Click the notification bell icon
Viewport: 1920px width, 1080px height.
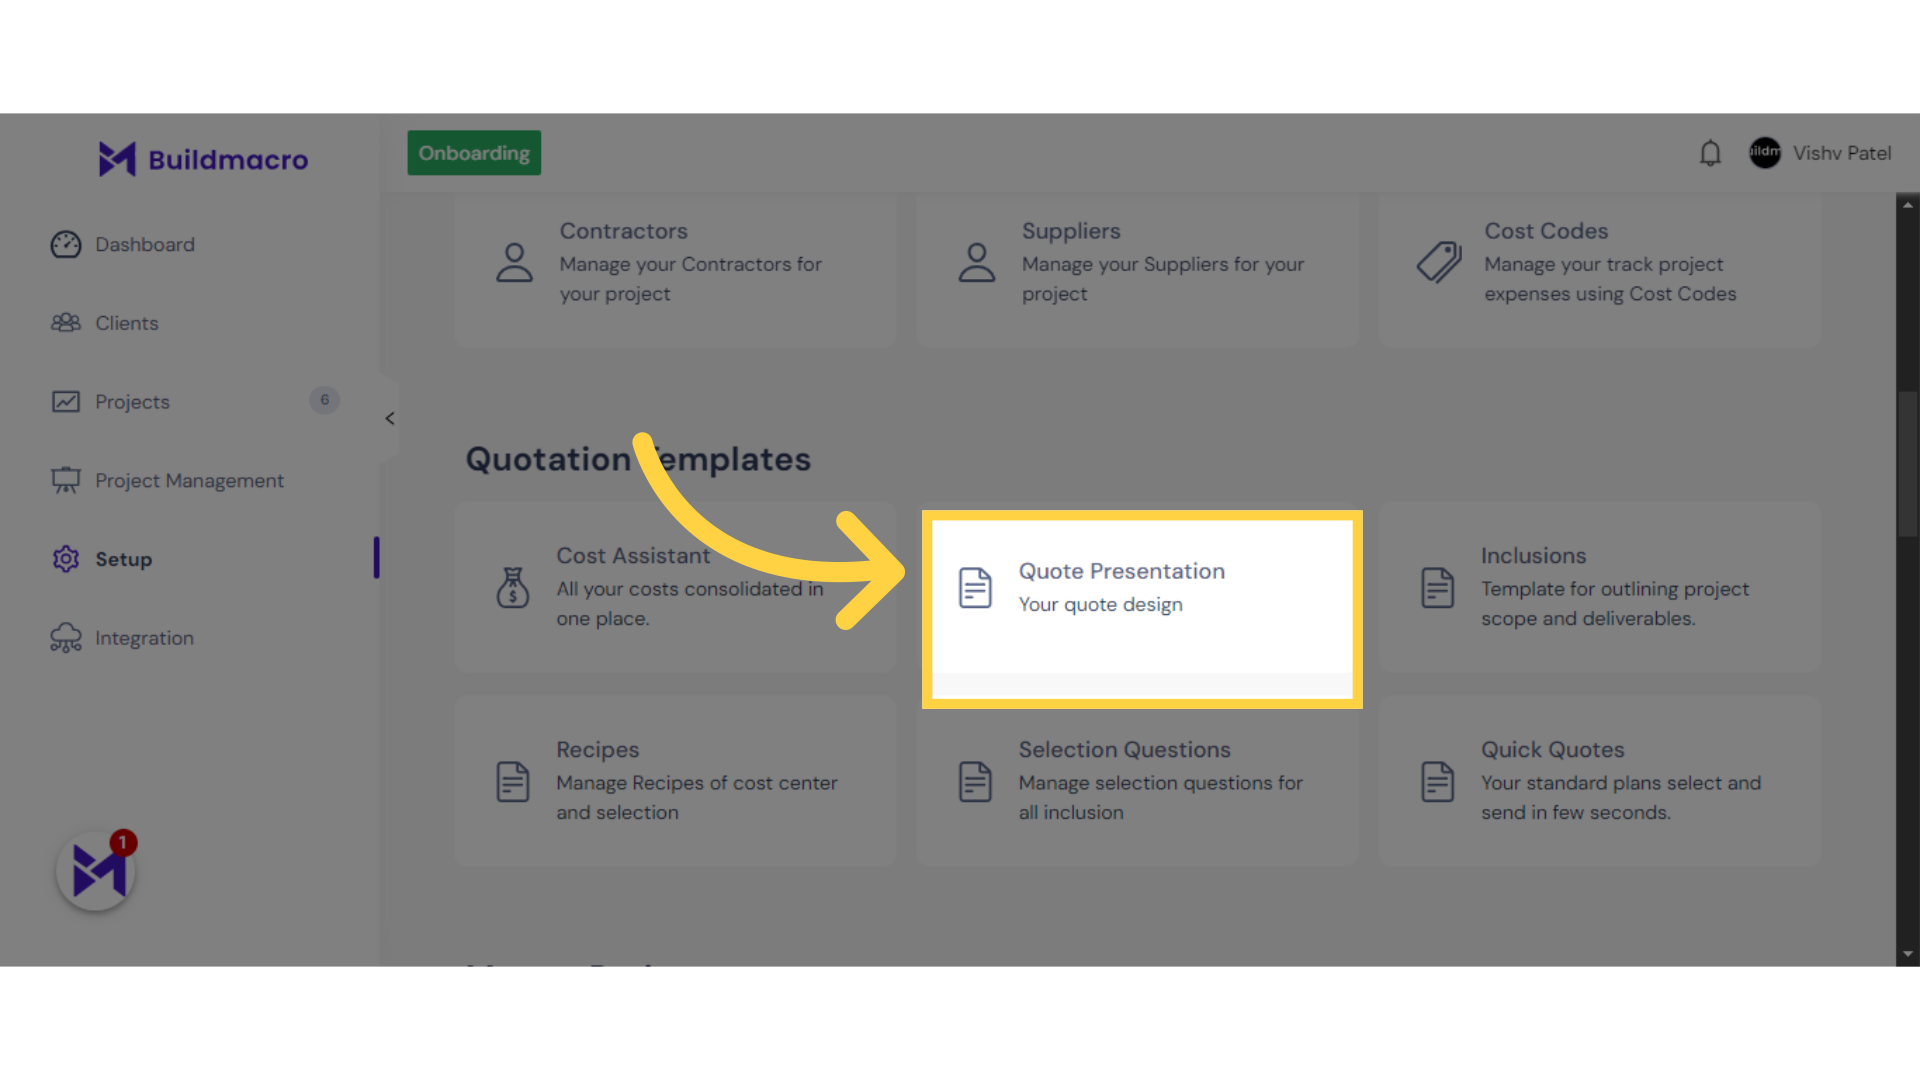pyautogui.click(x=1710, y=153)
